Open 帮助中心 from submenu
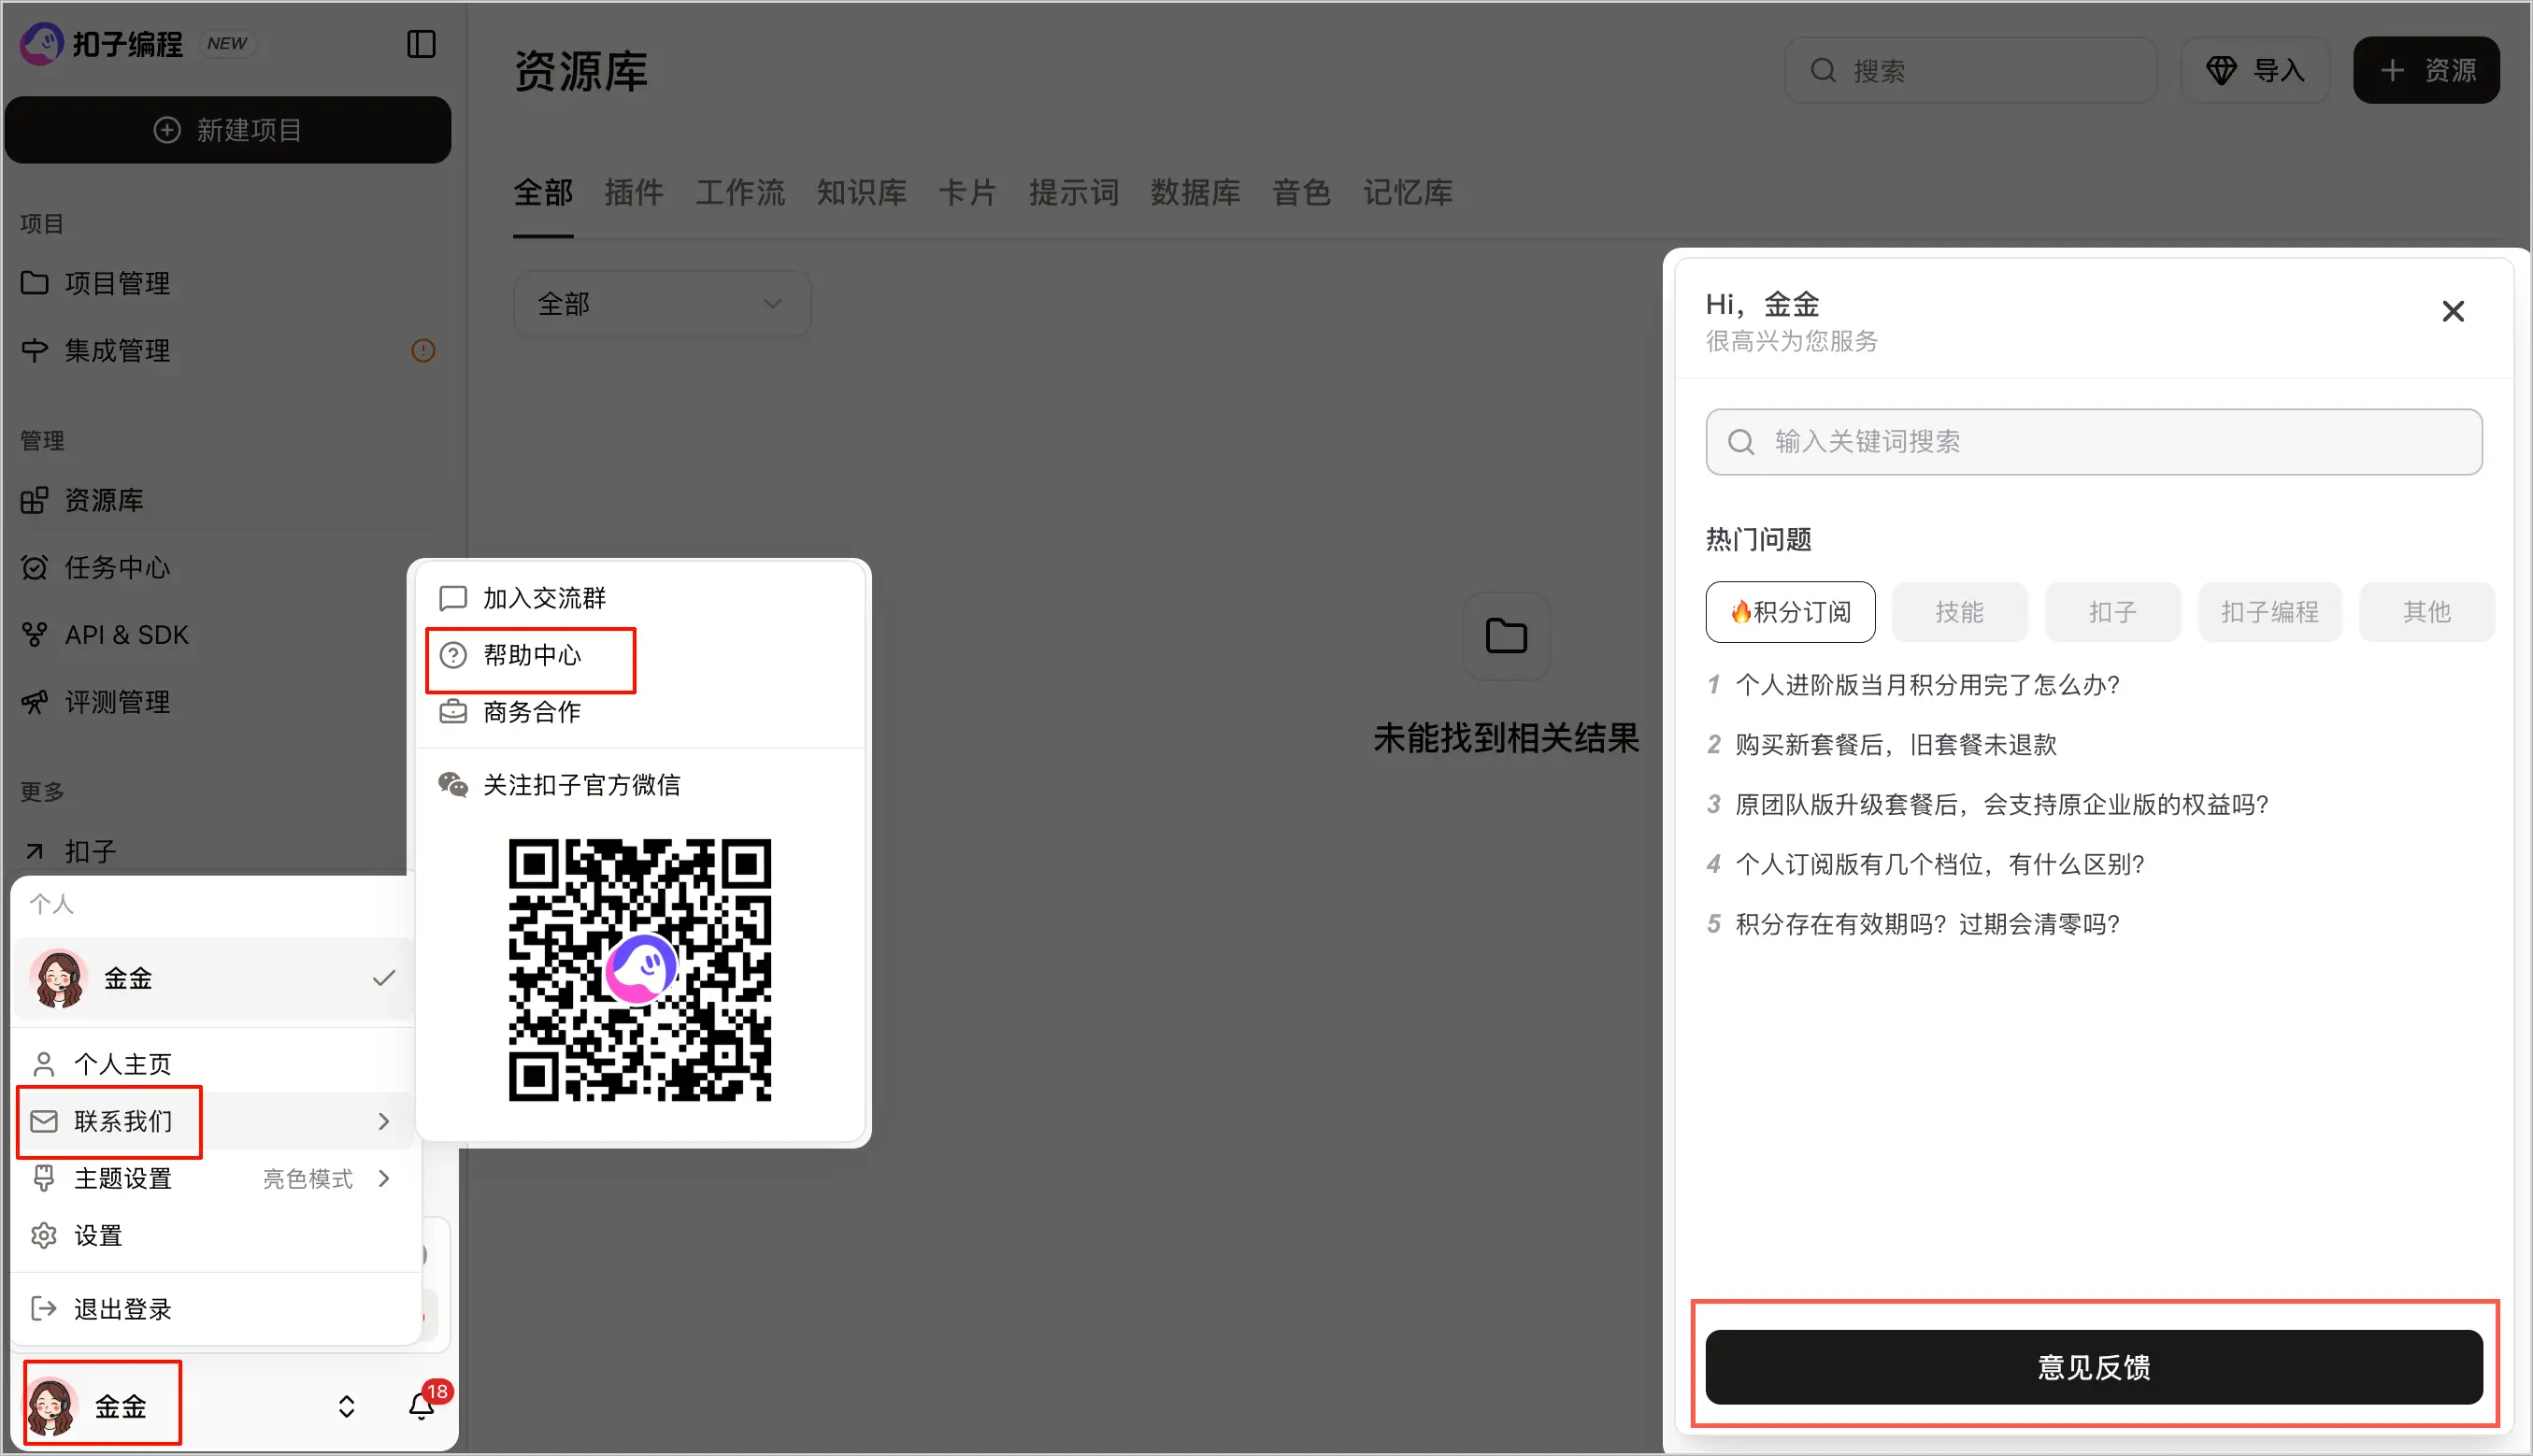The height and width of the screenshot is (1456, 2533). [x=640, y=655]
